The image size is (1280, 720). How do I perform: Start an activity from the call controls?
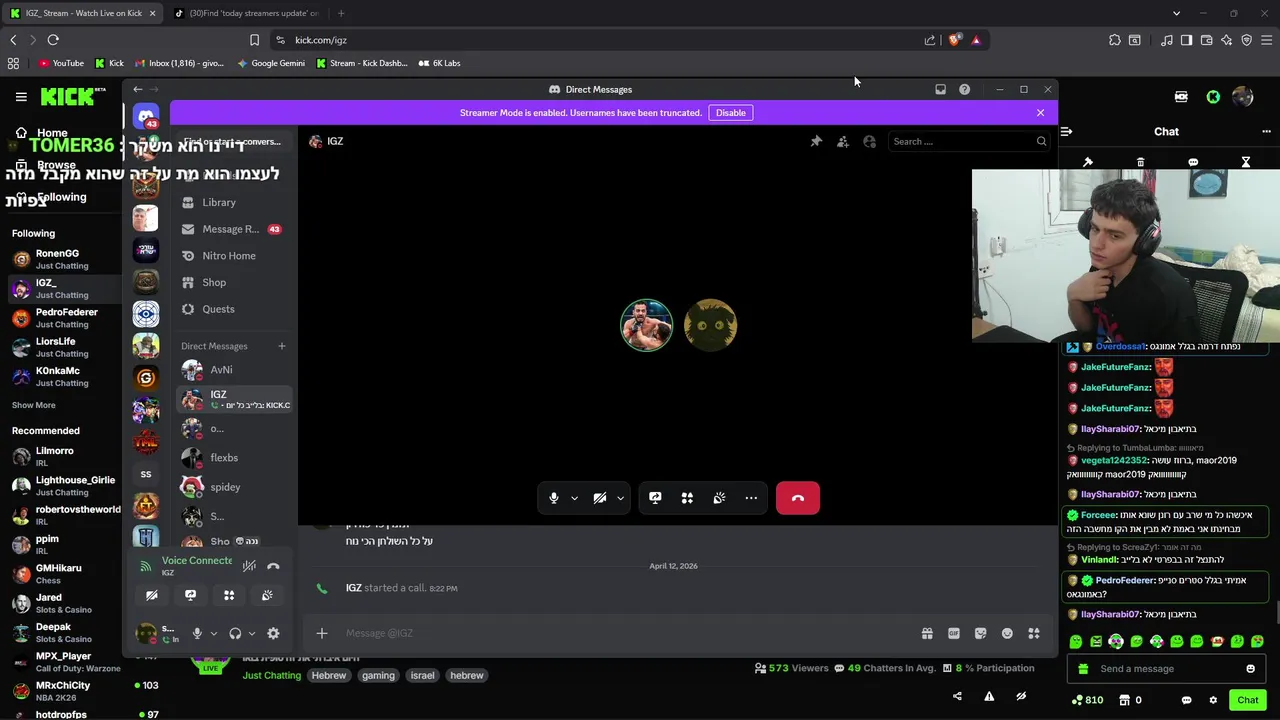[687, 498]
